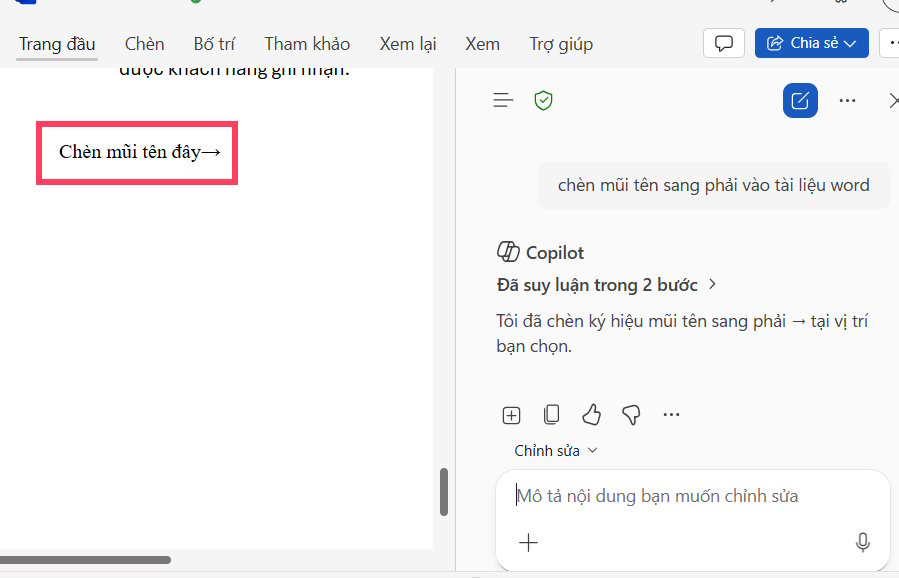The image size is (899, 578).
Task: Give the response a thumbs down
Action: tap(631, 414)
